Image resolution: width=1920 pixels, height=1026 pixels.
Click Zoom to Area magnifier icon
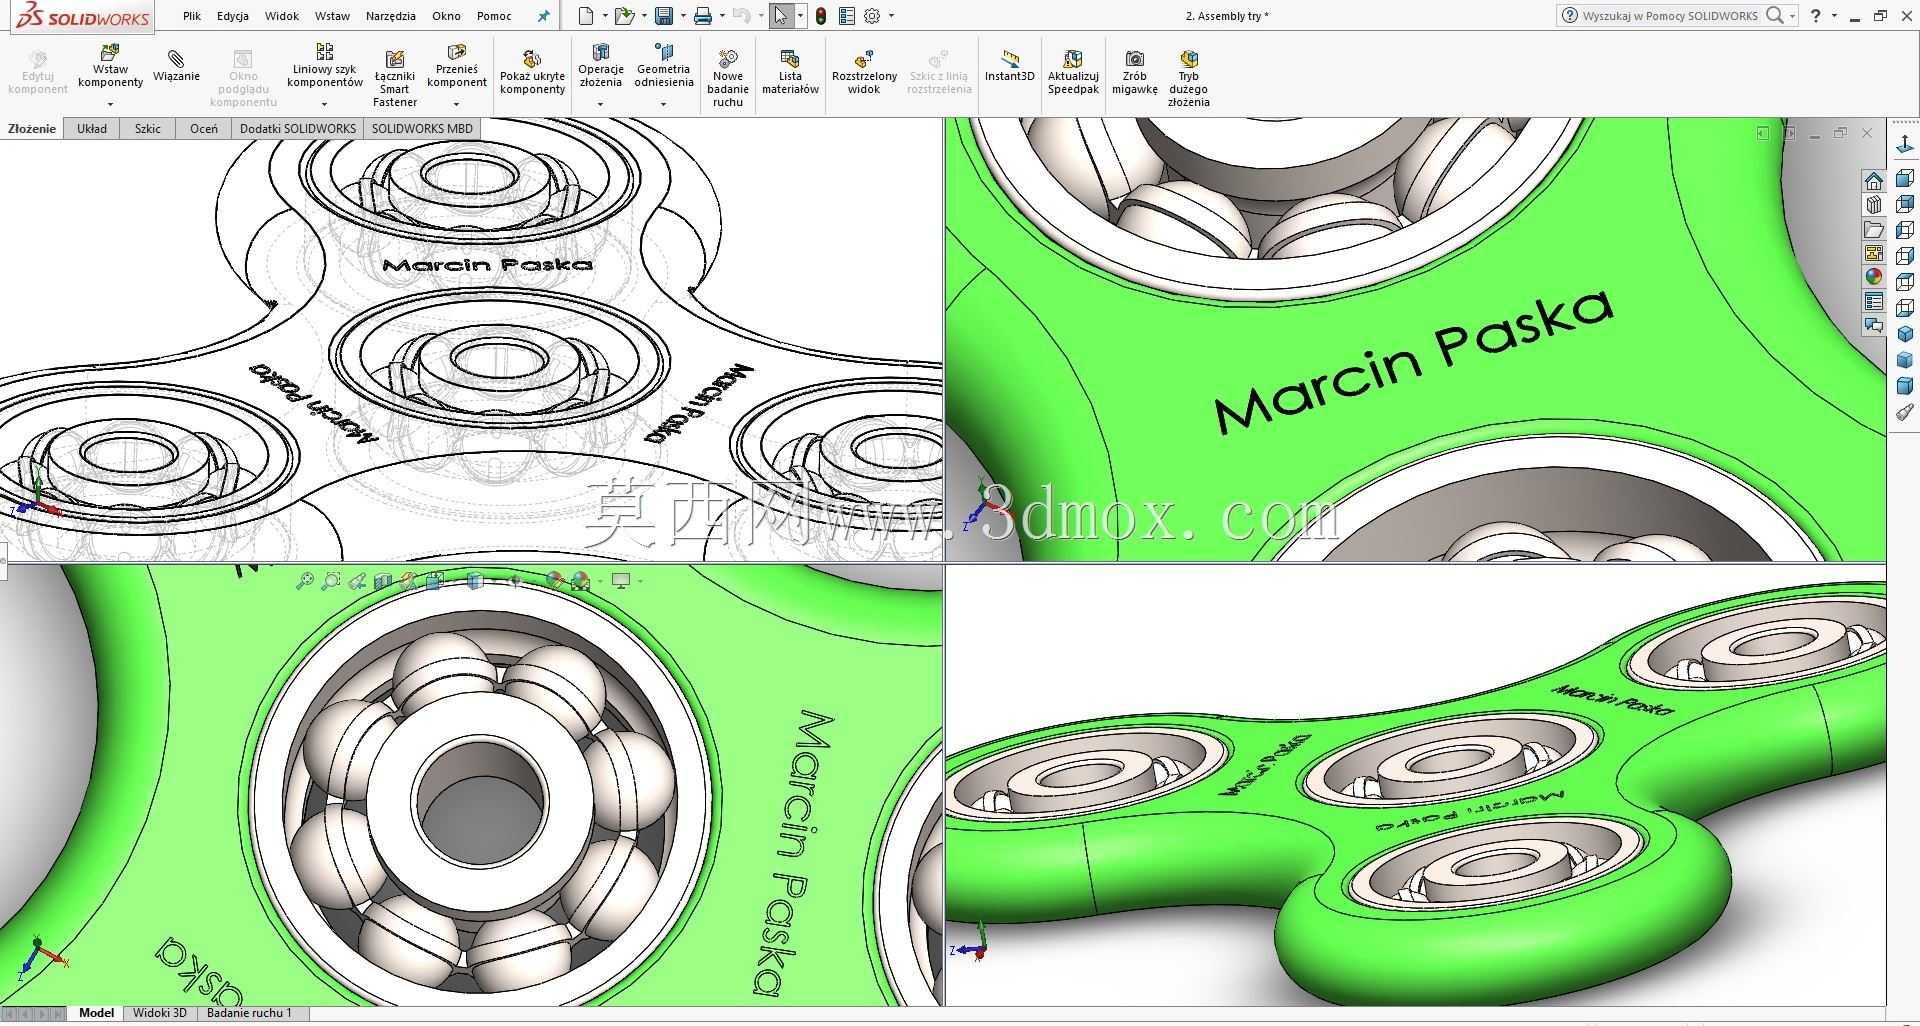331,580
